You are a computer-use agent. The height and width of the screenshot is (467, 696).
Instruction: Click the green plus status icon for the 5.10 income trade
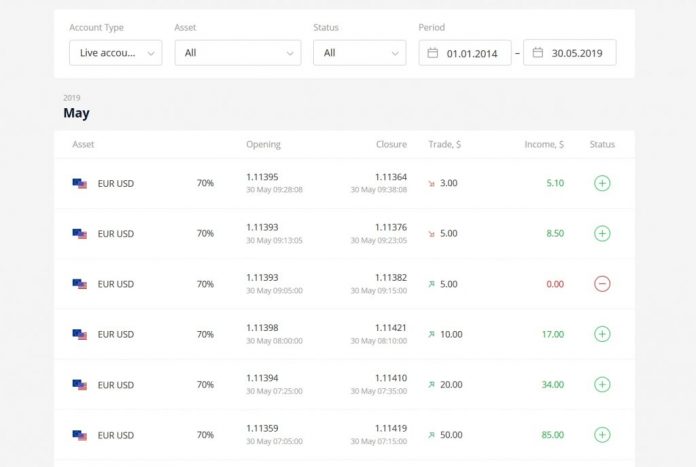click(602, 183)
